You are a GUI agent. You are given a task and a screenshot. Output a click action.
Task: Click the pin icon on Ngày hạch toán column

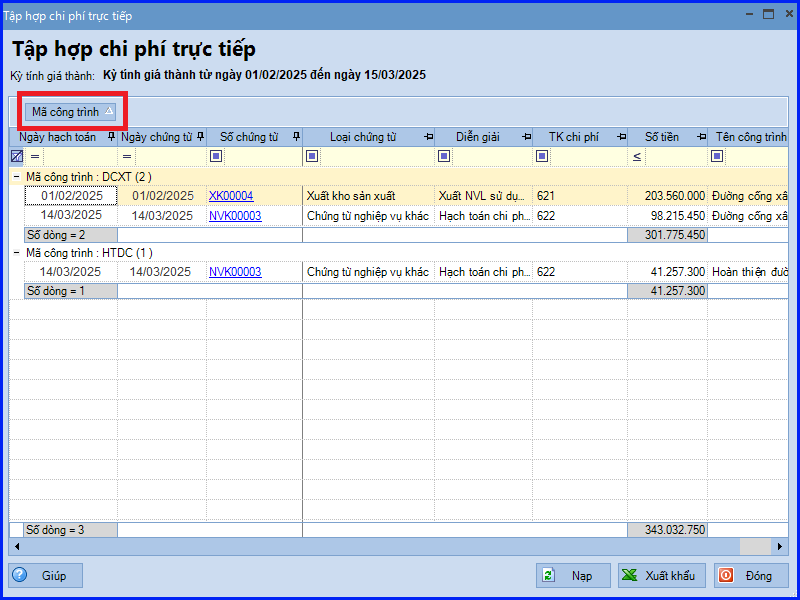[110, 137]
